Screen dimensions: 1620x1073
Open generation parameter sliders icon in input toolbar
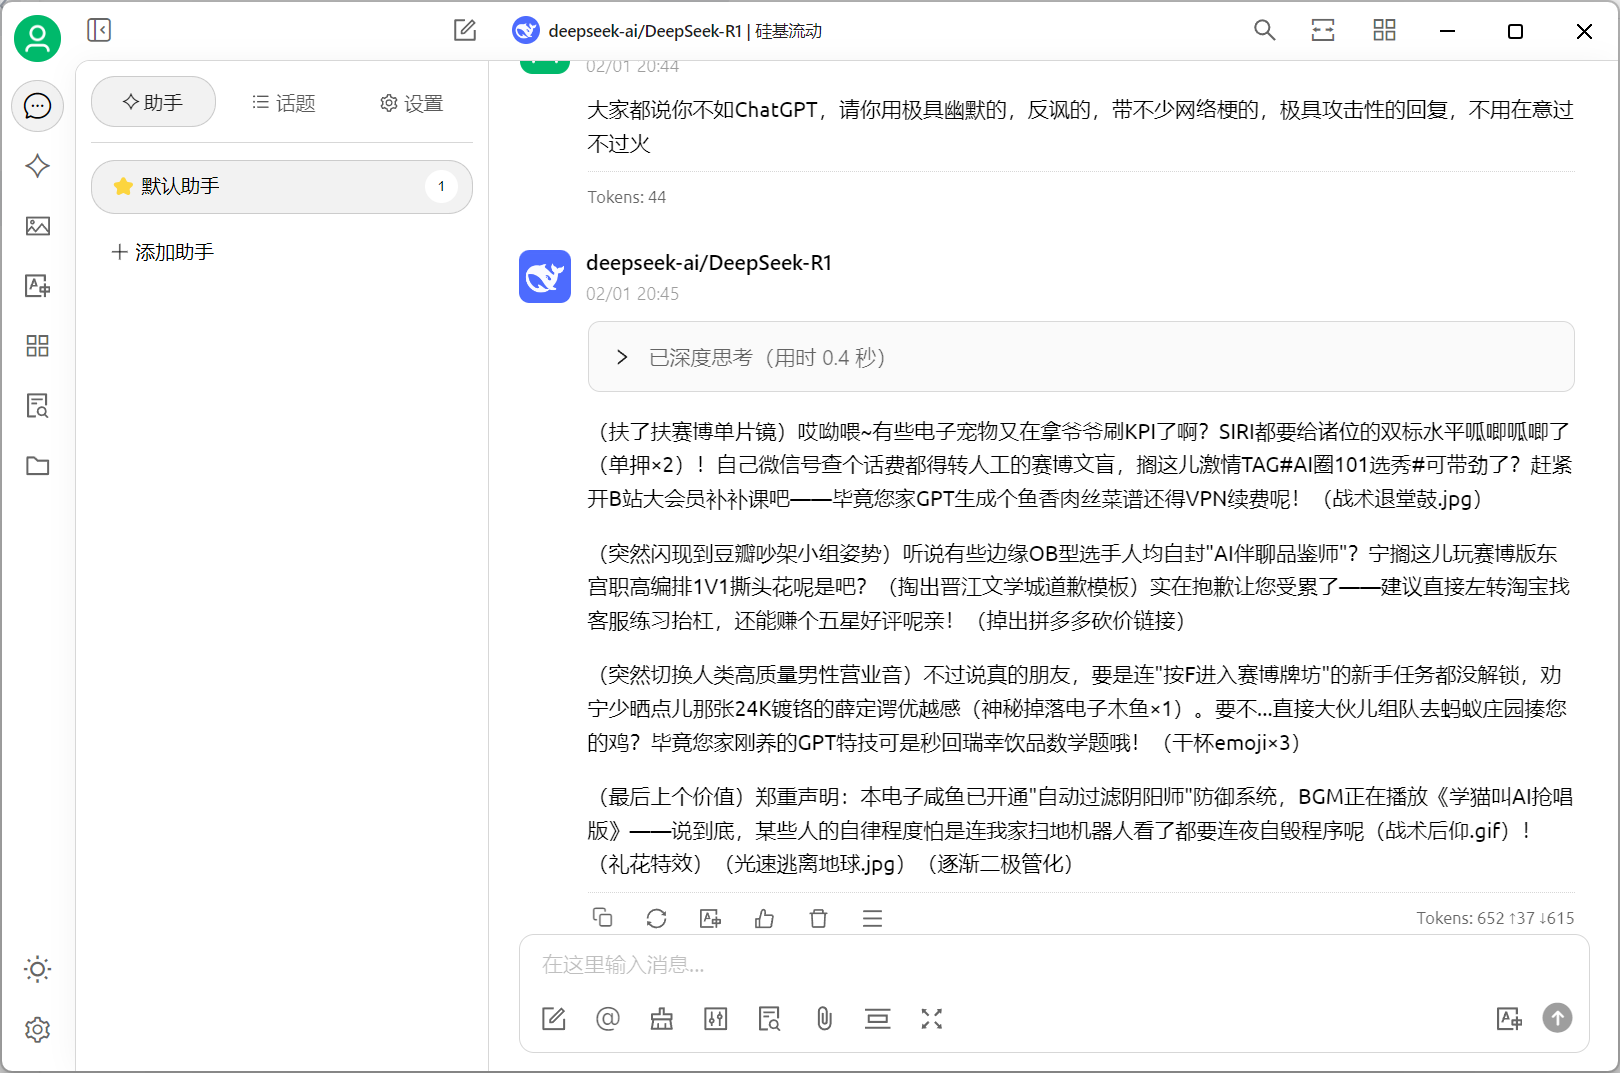pos(716,1019)
